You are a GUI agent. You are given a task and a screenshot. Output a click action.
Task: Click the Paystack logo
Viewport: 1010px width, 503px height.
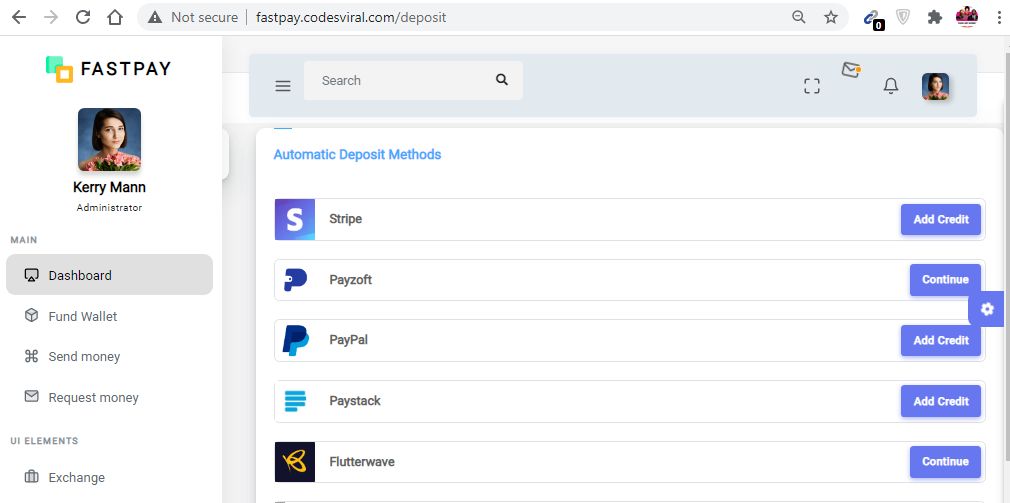(x=295, y=401)
